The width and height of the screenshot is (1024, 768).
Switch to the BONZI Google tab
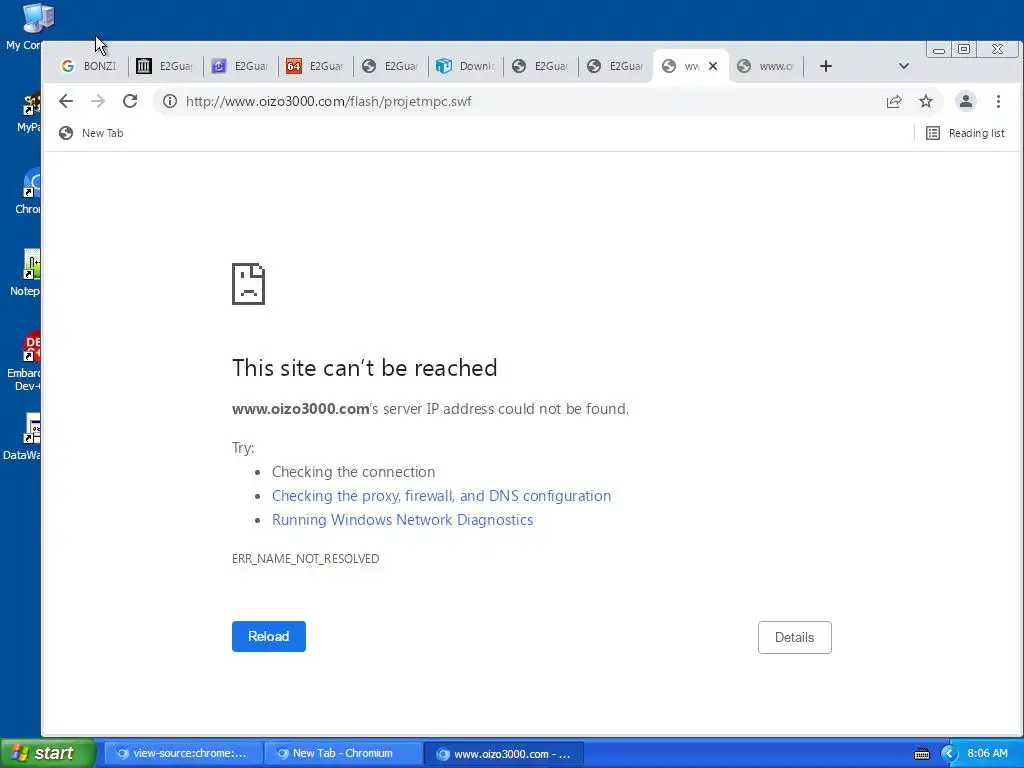click(x=88, y=66)
